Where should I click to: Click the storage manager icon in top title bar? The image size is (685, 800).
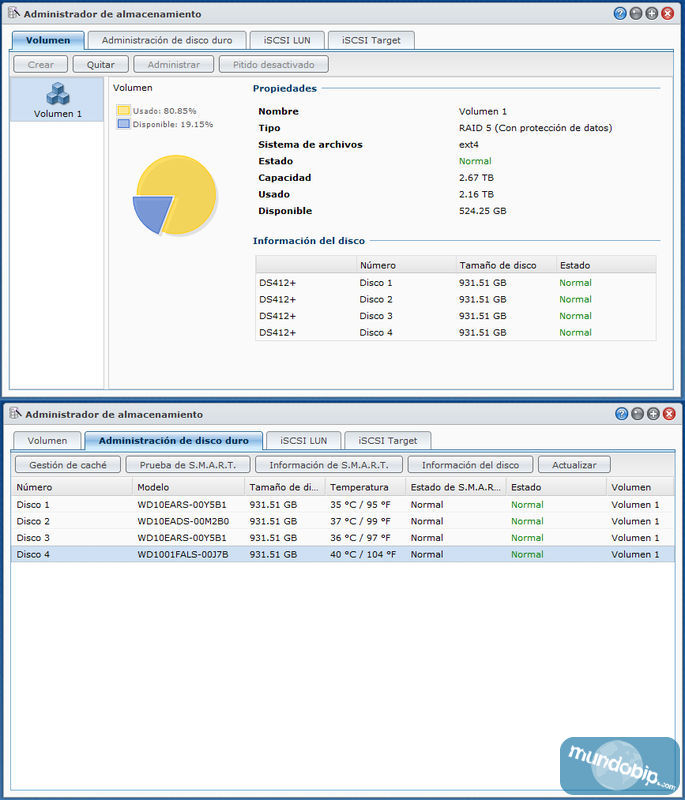tap(14, 13)
